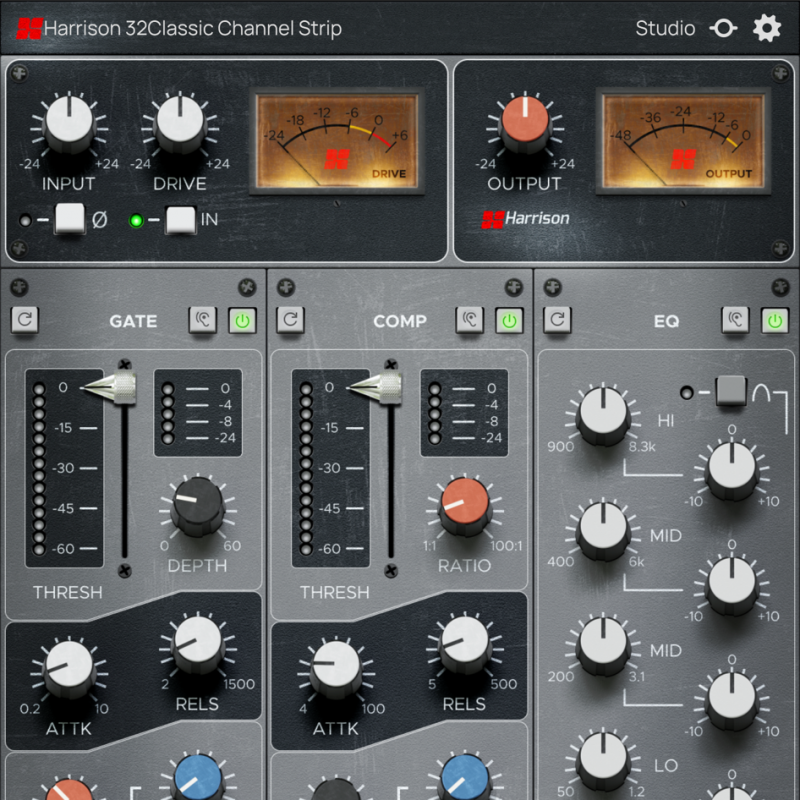The width and height of the screenshot is (800, 800).
Task: Click the GATE listen ear icon
Action: pyautogui.click(x=203, y=320)
